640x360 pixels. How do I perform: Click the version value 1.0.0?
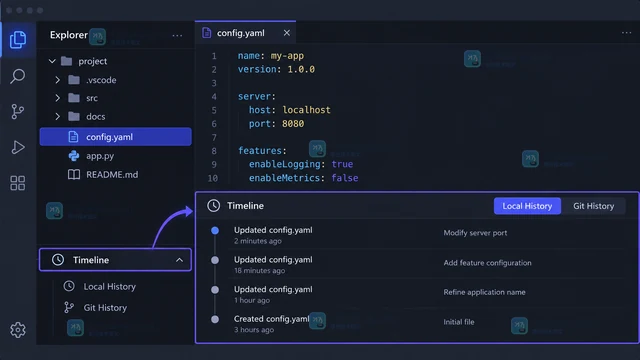301,69
